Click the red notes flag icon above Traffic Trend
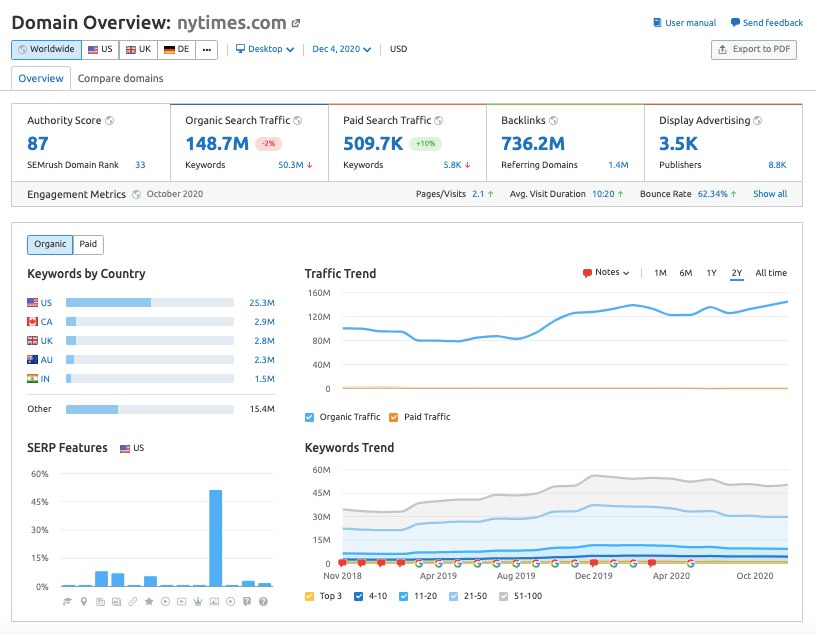This screenshot has height=635, width=816. [x=588, y=273]
